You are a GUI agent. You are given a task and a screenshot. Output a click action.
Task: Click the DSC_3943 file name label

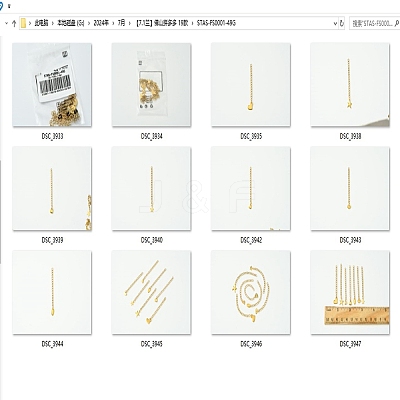point(350,240)
